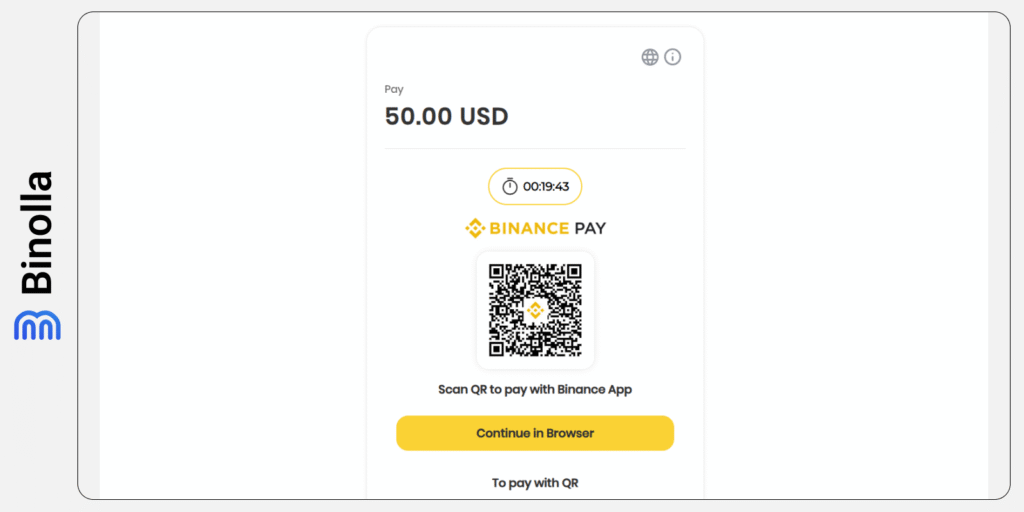Click the top-right corner square of the QR code
This screenshot has width=1024, height=512.
pyautogui.click(x=570, y=275)
